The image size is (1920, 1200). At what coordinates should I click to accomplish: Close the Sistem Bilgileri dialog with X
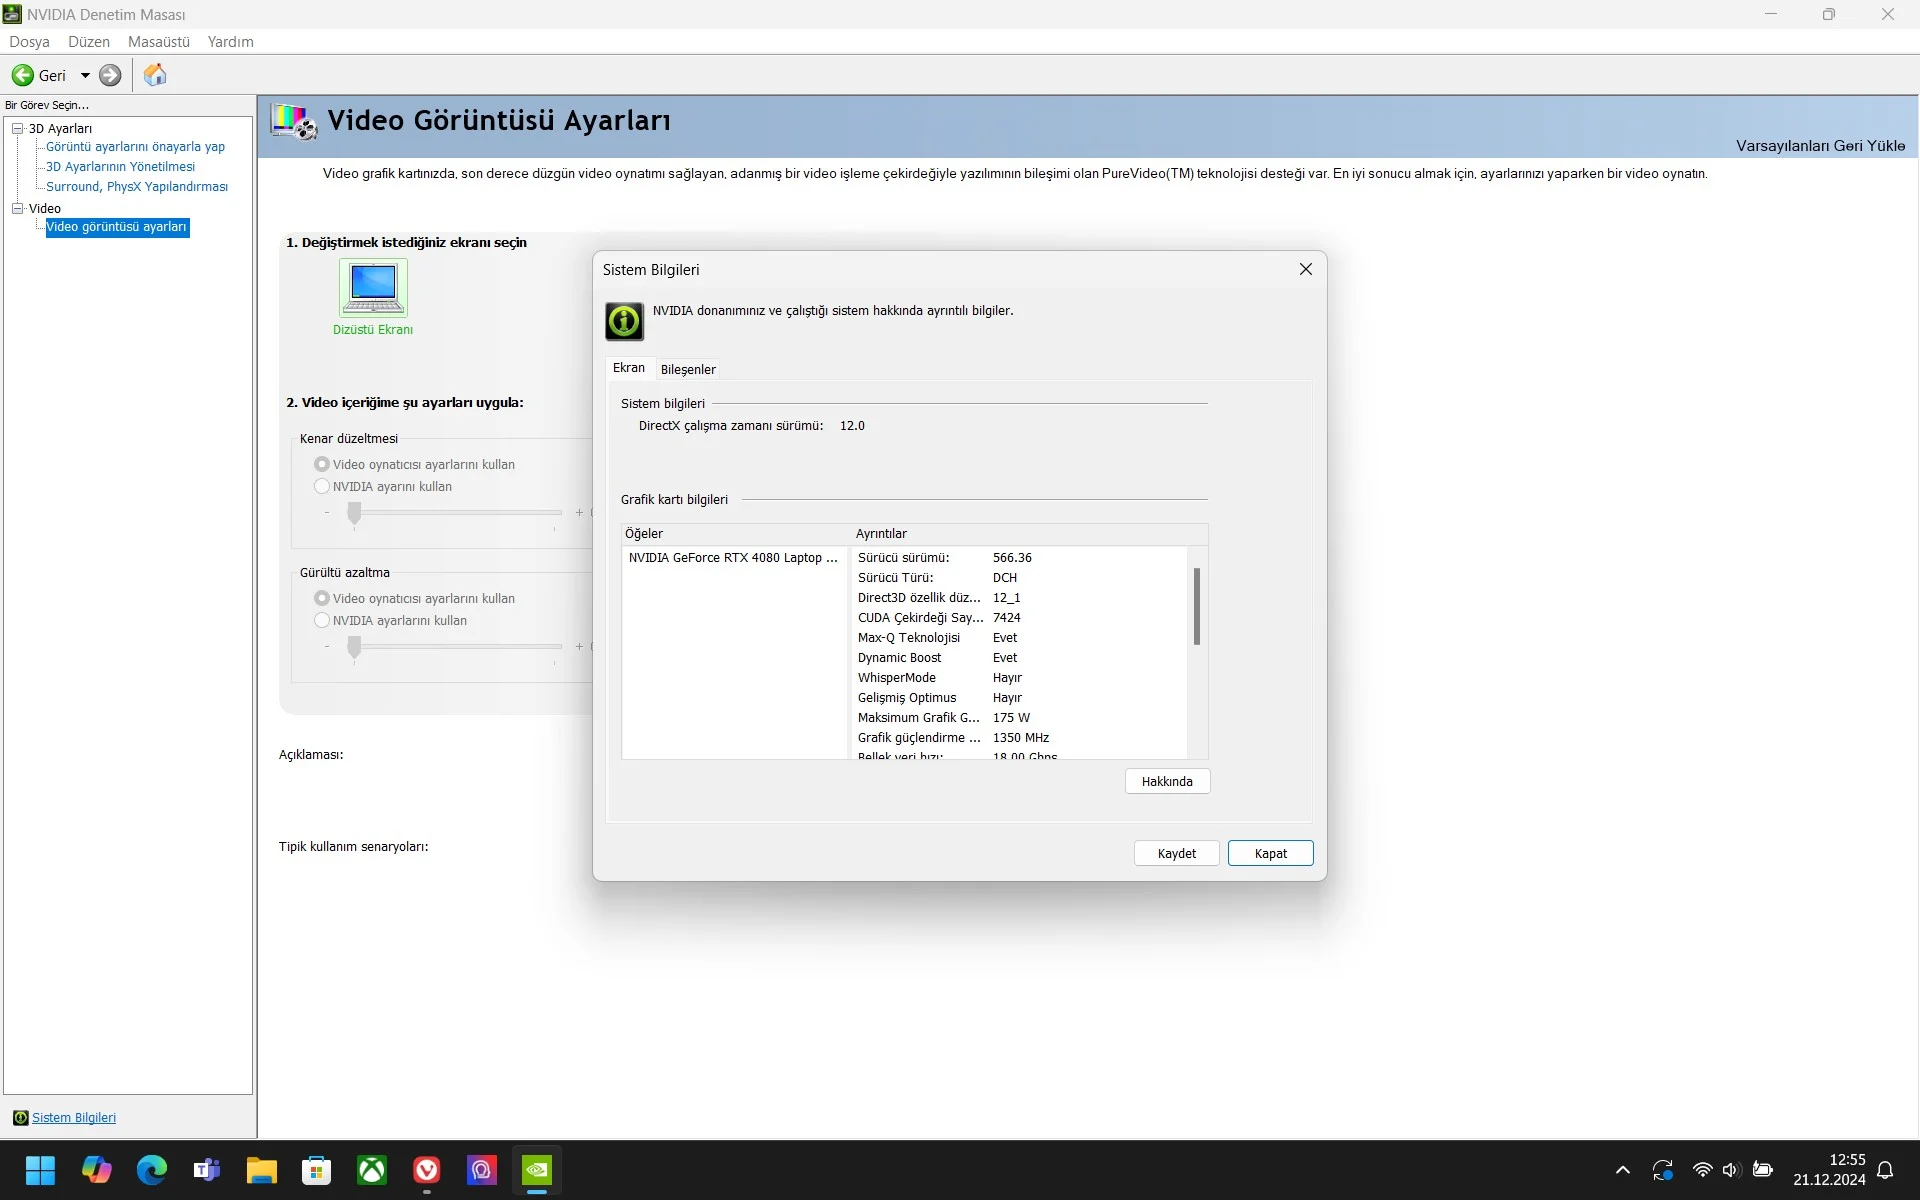(x=1305, y=269)
